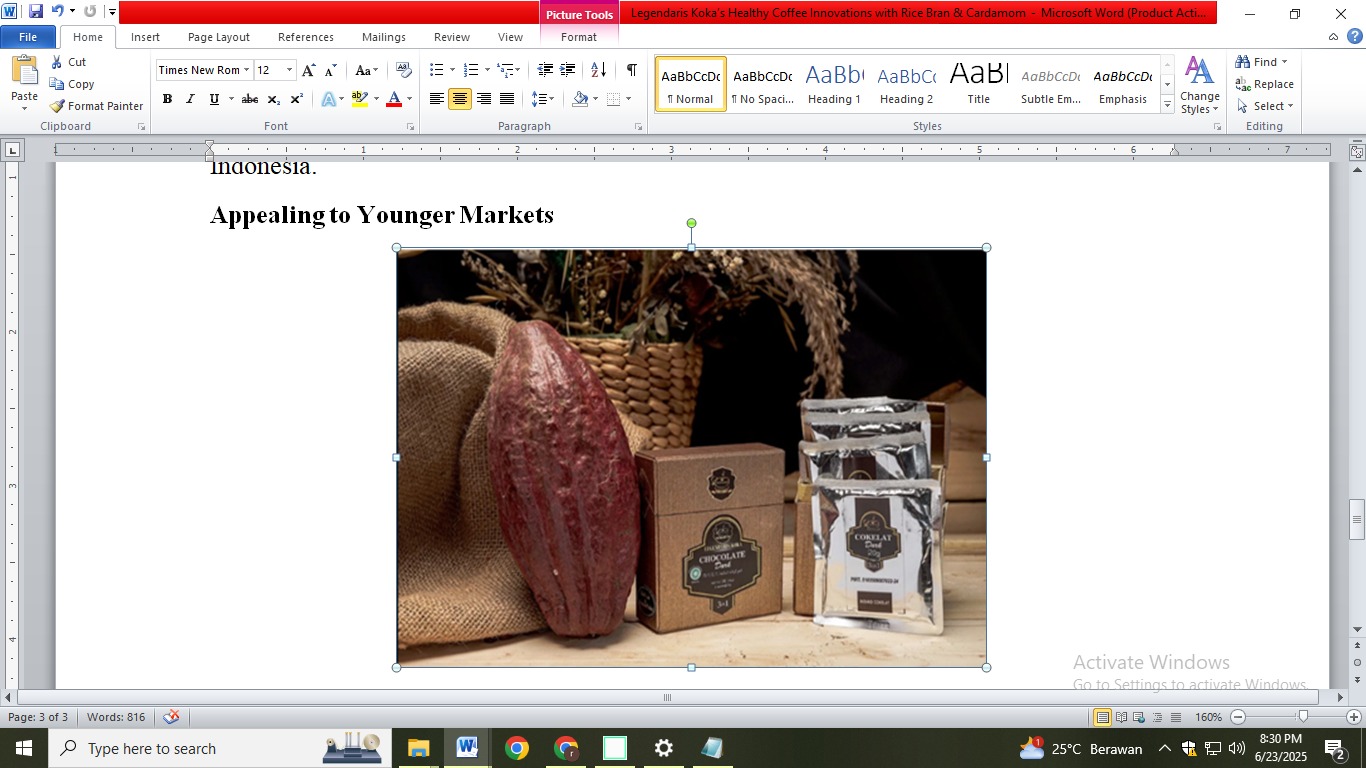1366x768 pixels.
Task: Apply the Heading 1 style
Action: [x=834, y=84]
